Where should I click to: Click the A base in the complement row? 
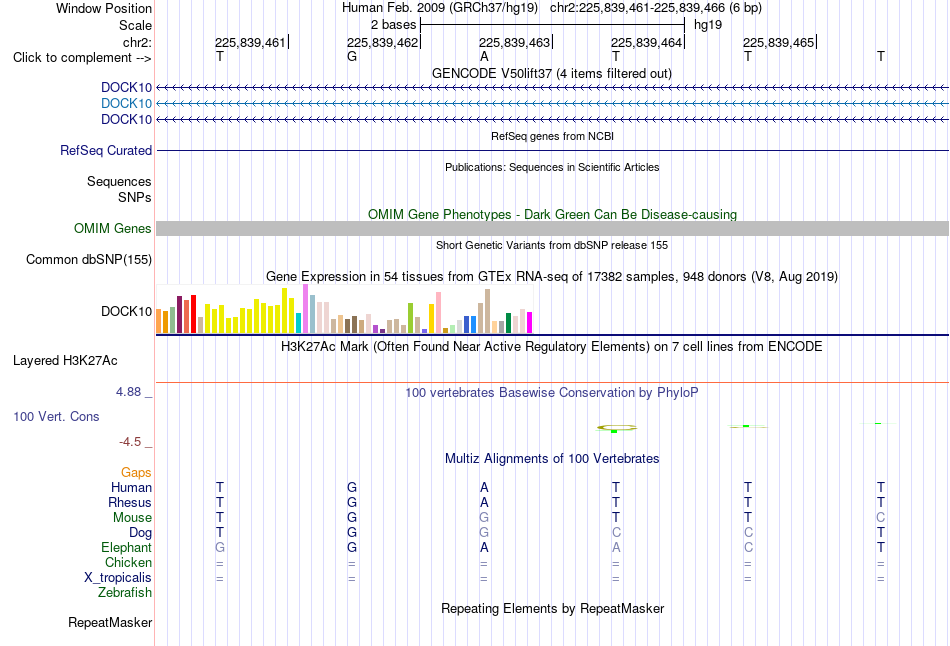pos(484,57)
